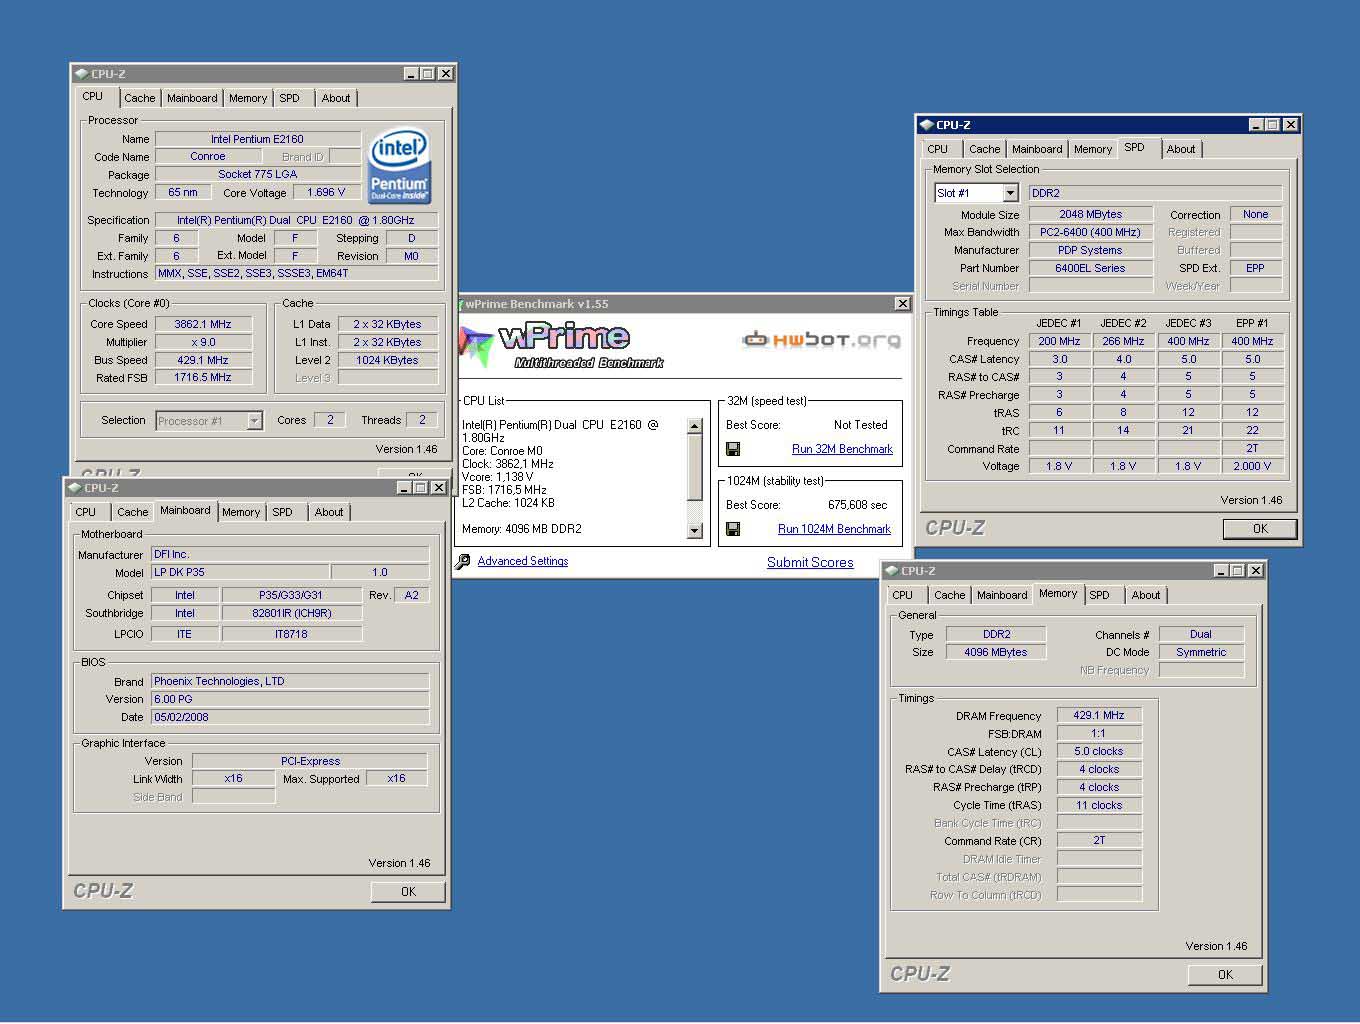Click Command Rate 2T in Memory window

click(1099, 841)
